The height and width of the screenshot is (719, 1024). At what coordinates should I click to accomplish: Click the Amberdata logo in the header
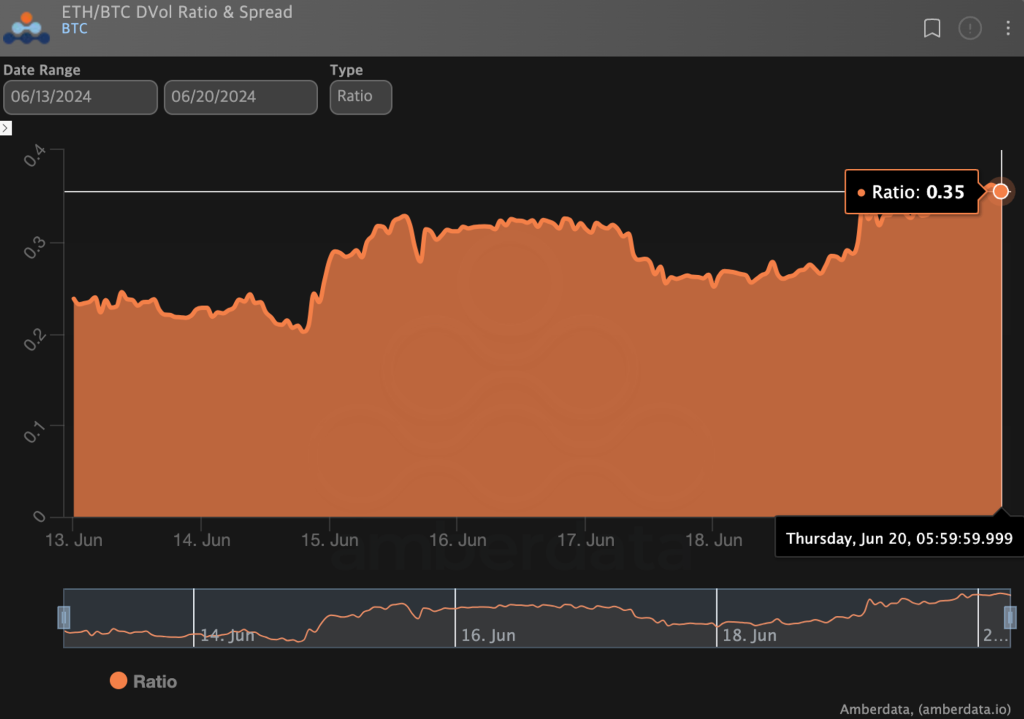click(28, 28)
